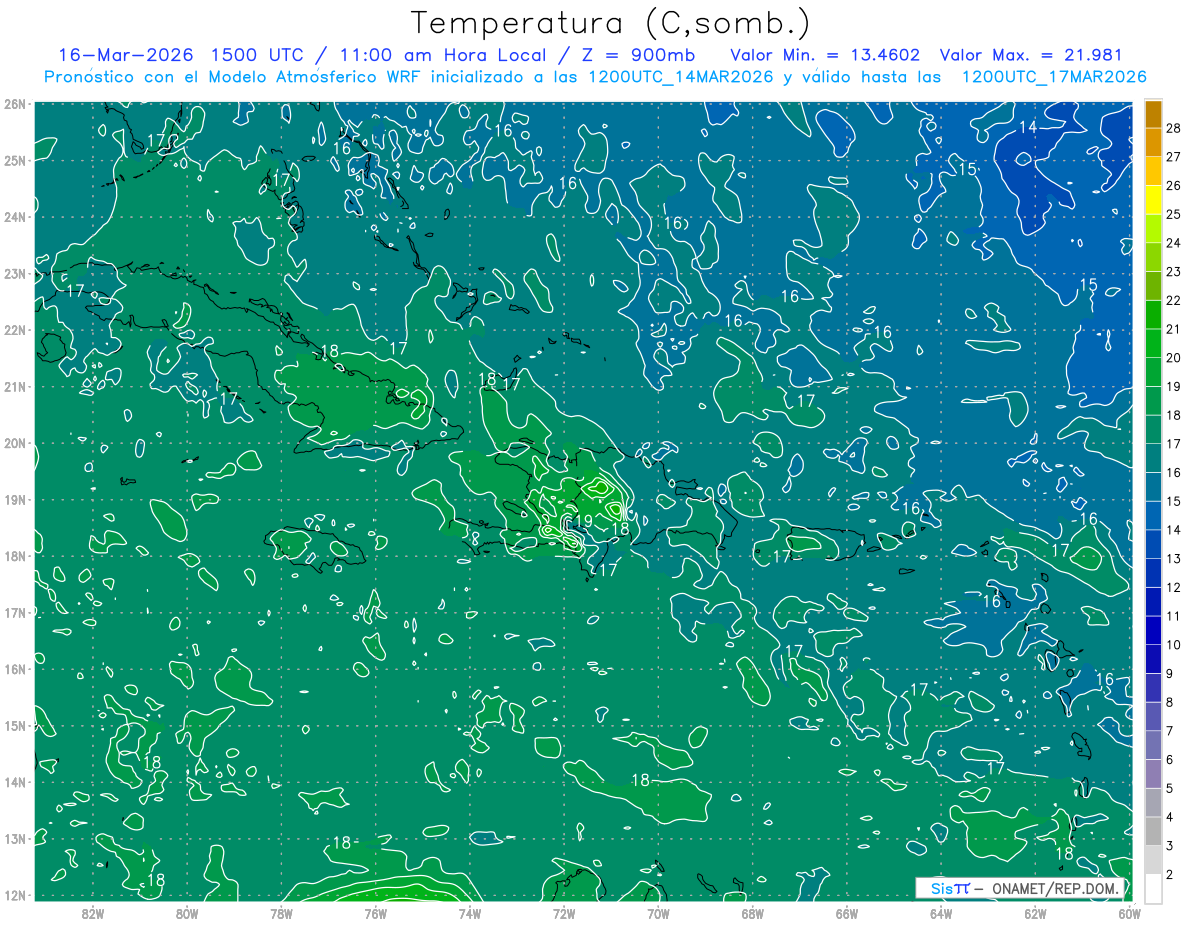Click the 22N latitude axis label

point(15,330)
